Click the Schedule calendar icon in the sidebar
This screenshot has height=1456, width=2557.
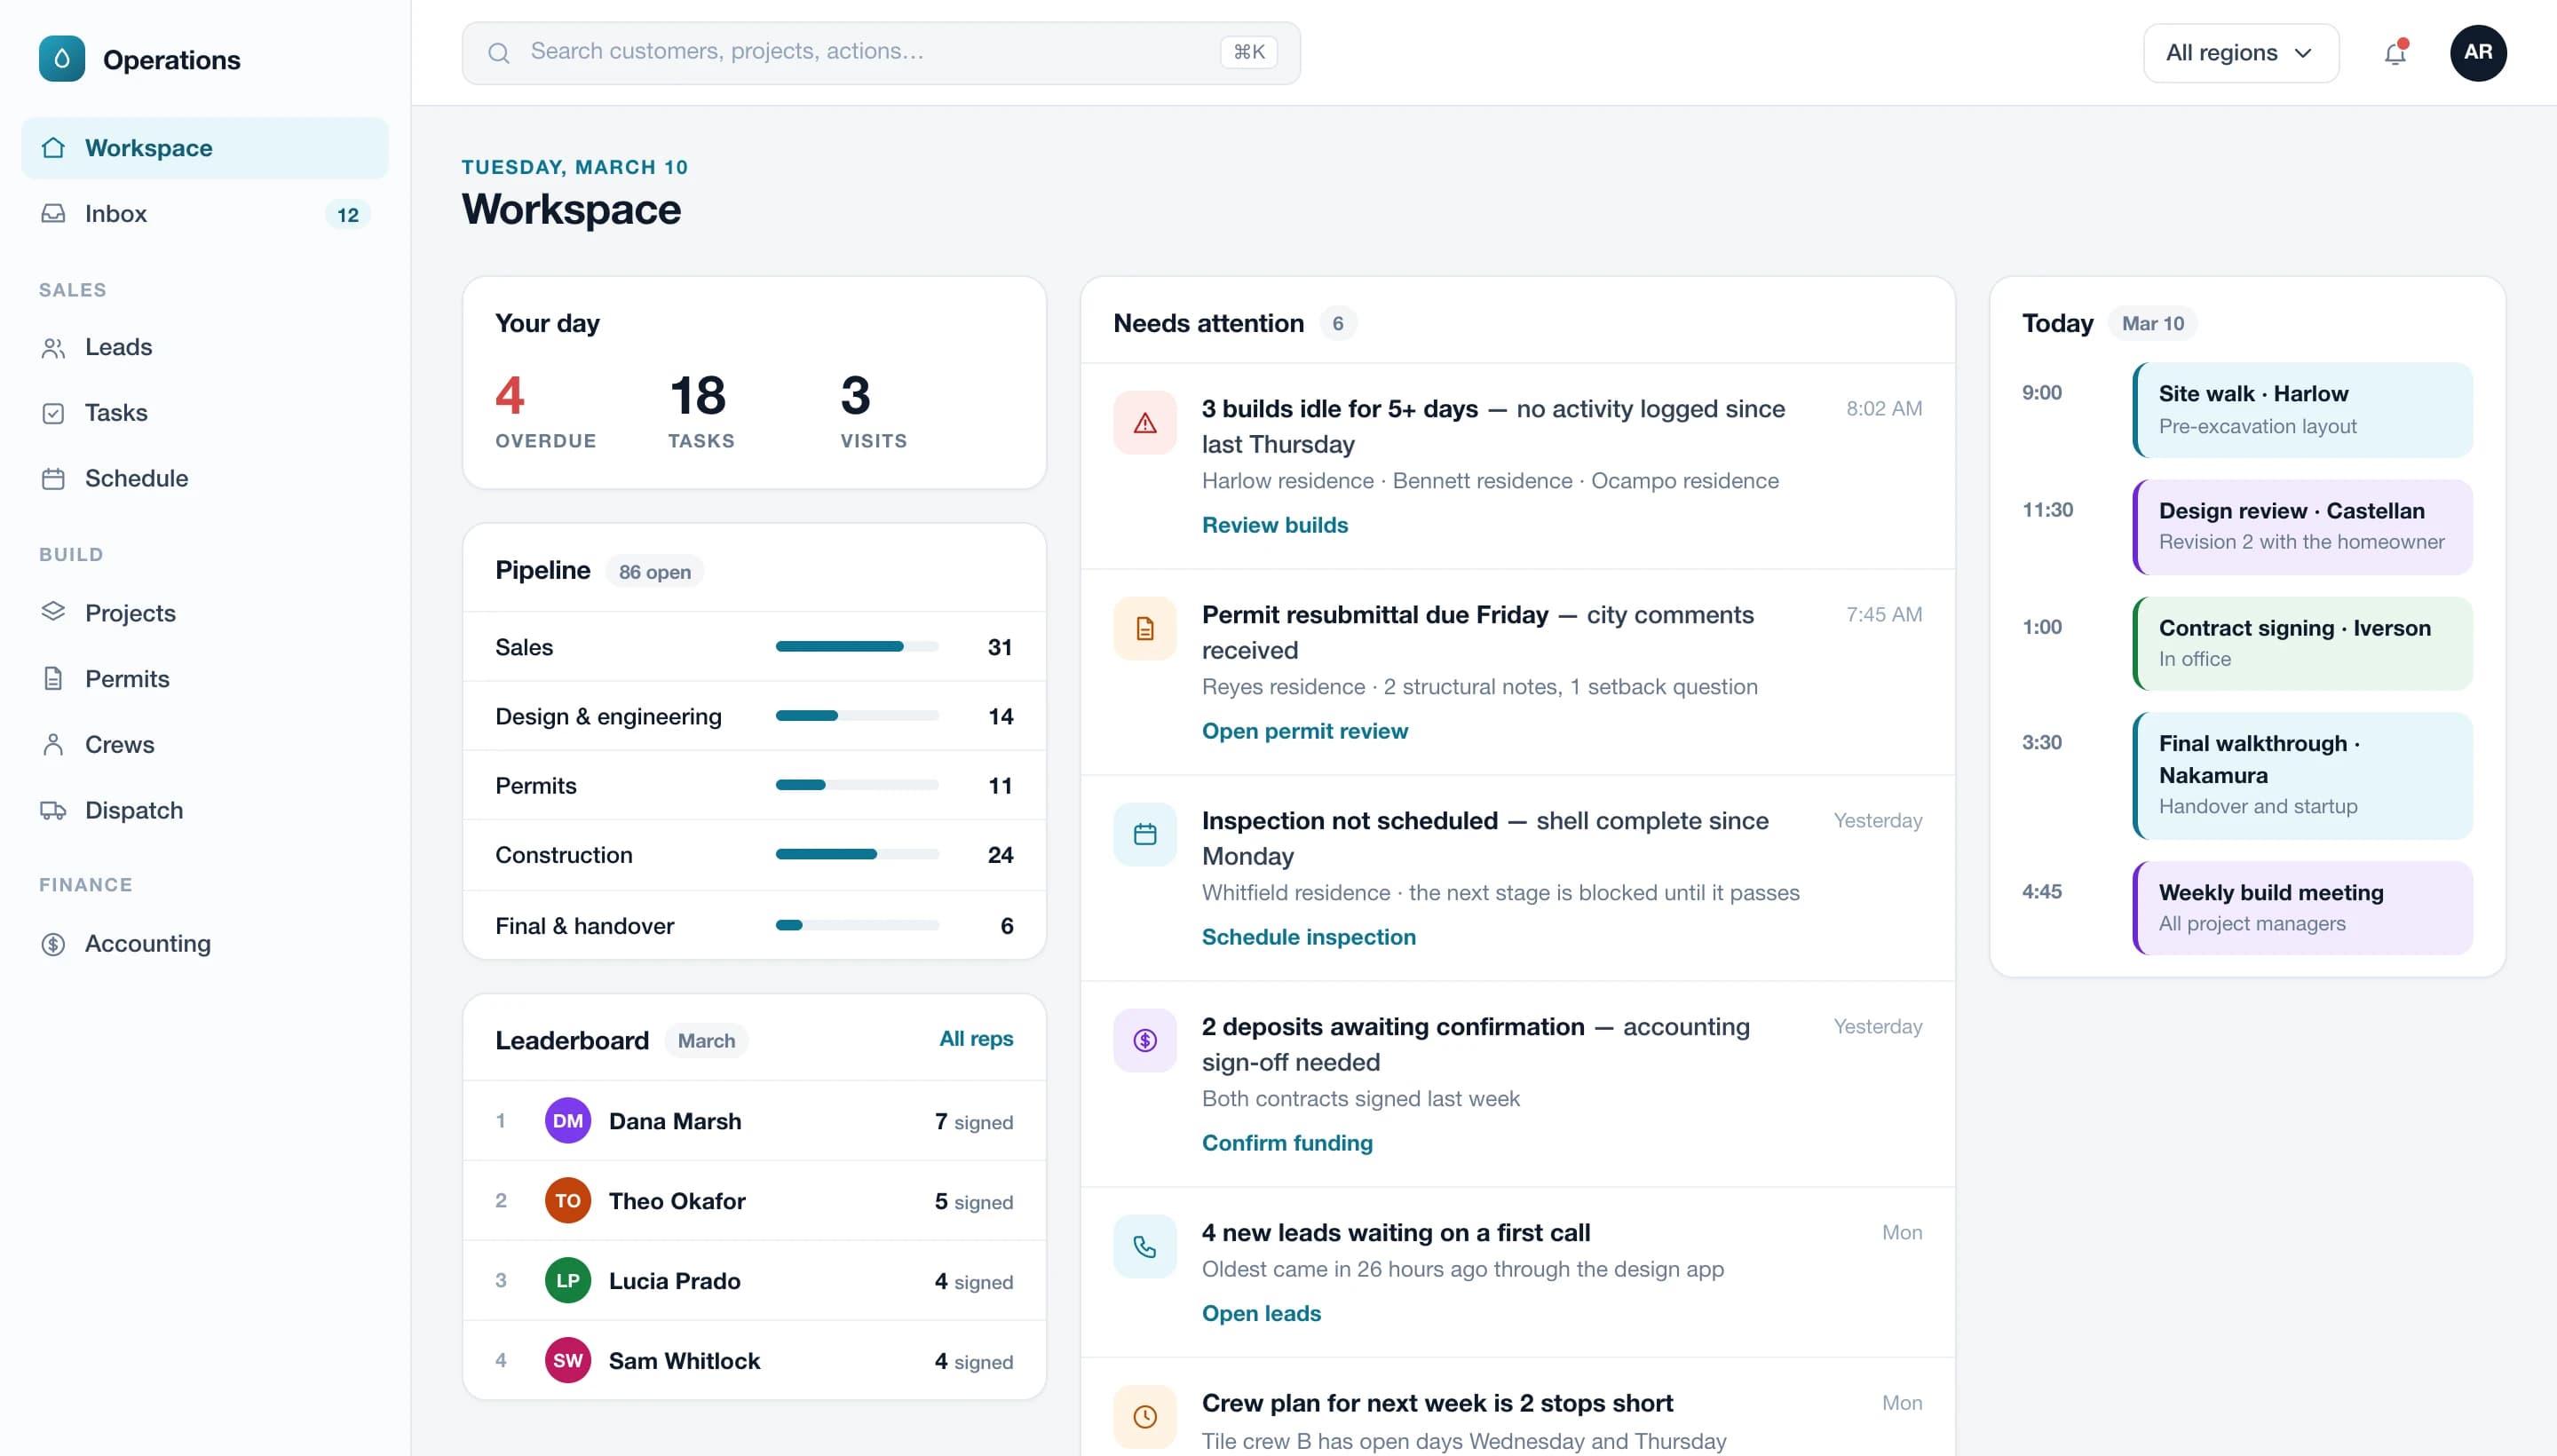click(53, 479)
